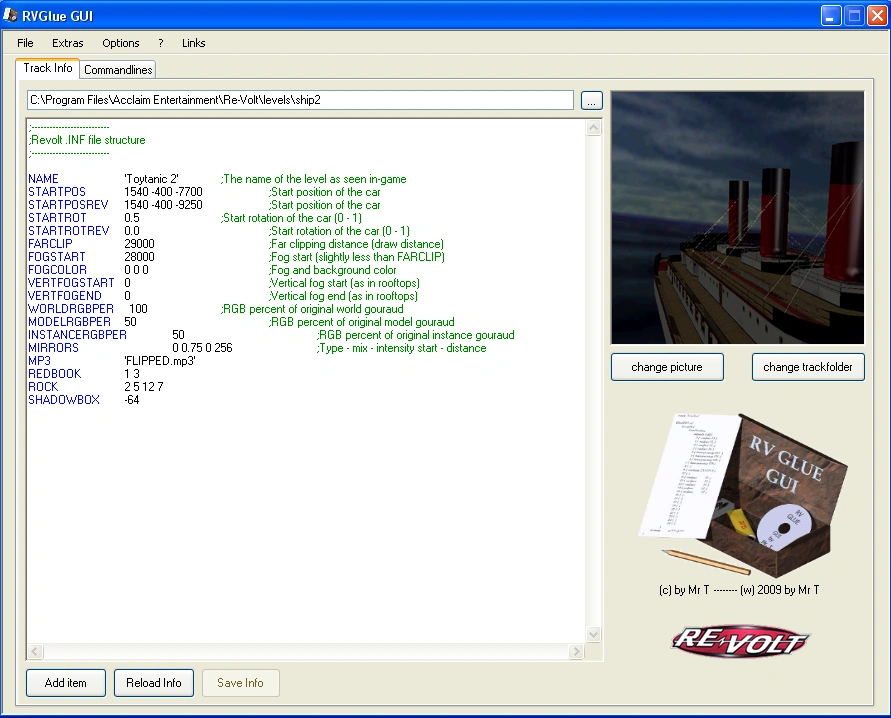Click the horizontal scrollbar right arrow

click(576, 652)
